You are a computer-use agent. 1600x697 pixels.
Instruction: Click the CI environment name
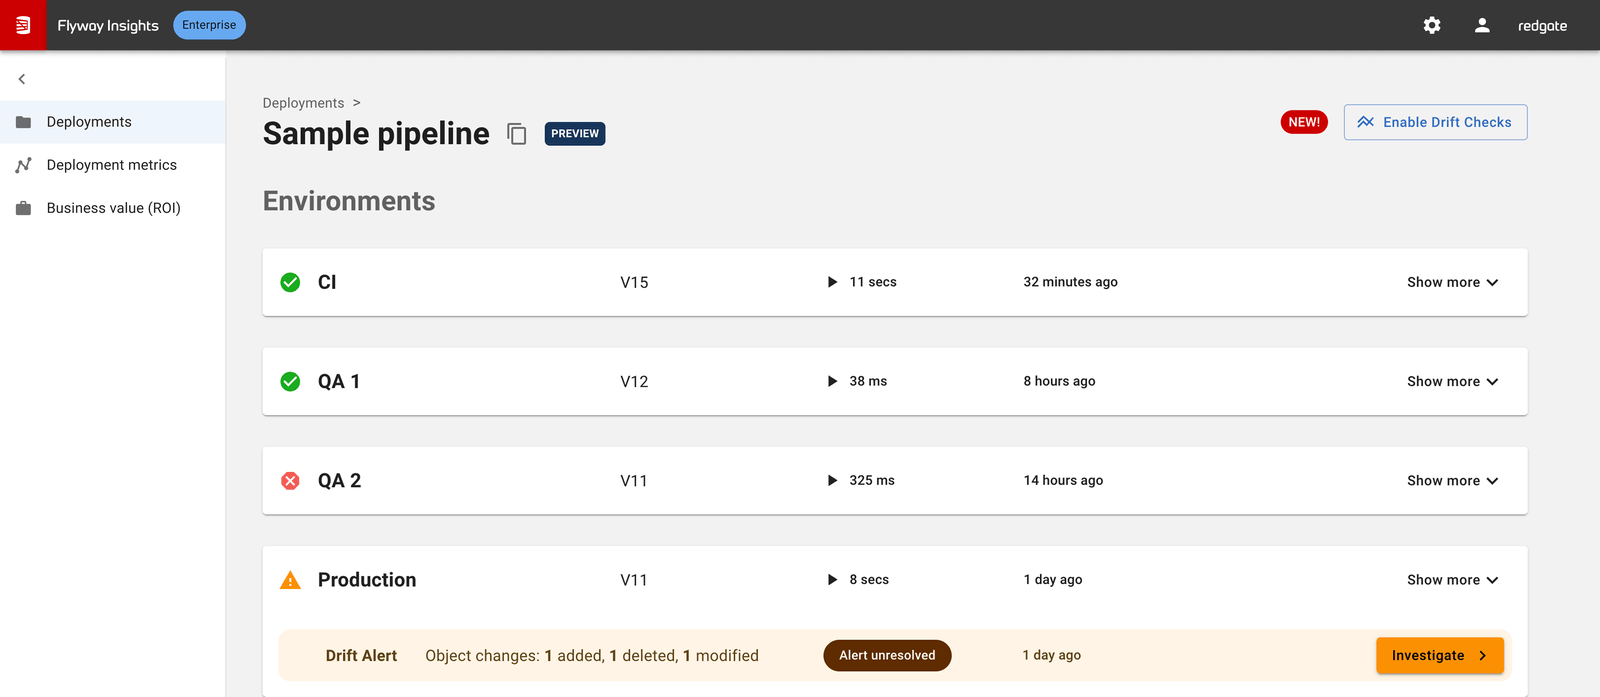coord(327,282)
